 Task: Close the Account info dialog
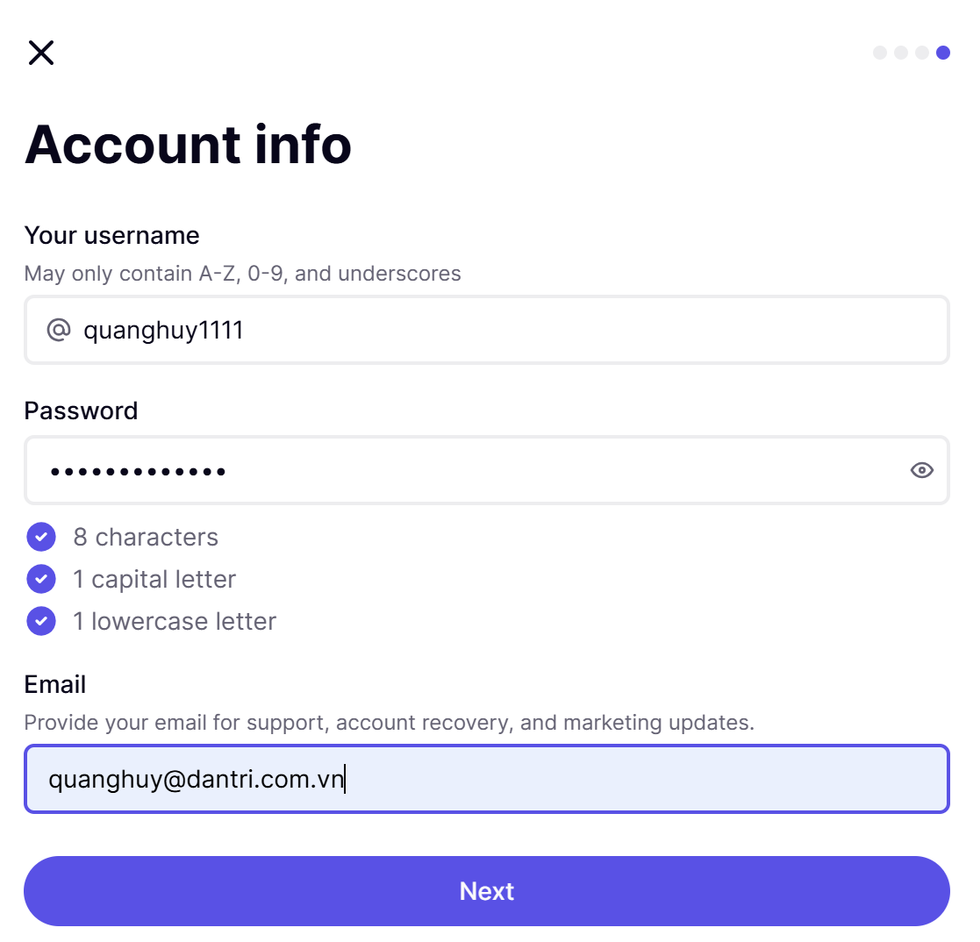[41, 52]
